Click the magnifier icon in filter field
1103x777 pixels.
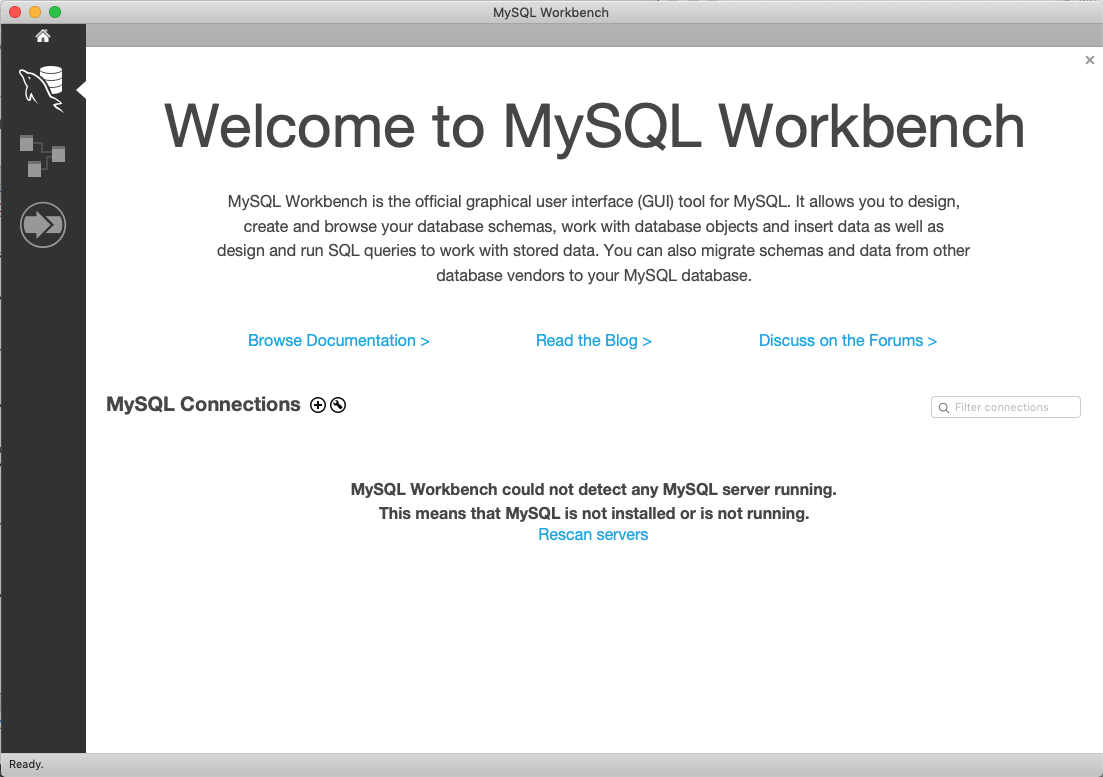coord(944,408)
